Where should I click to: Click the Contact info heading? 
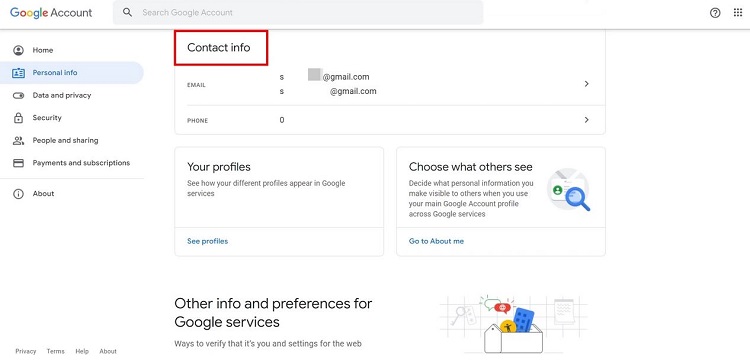(x=219, y=47)
